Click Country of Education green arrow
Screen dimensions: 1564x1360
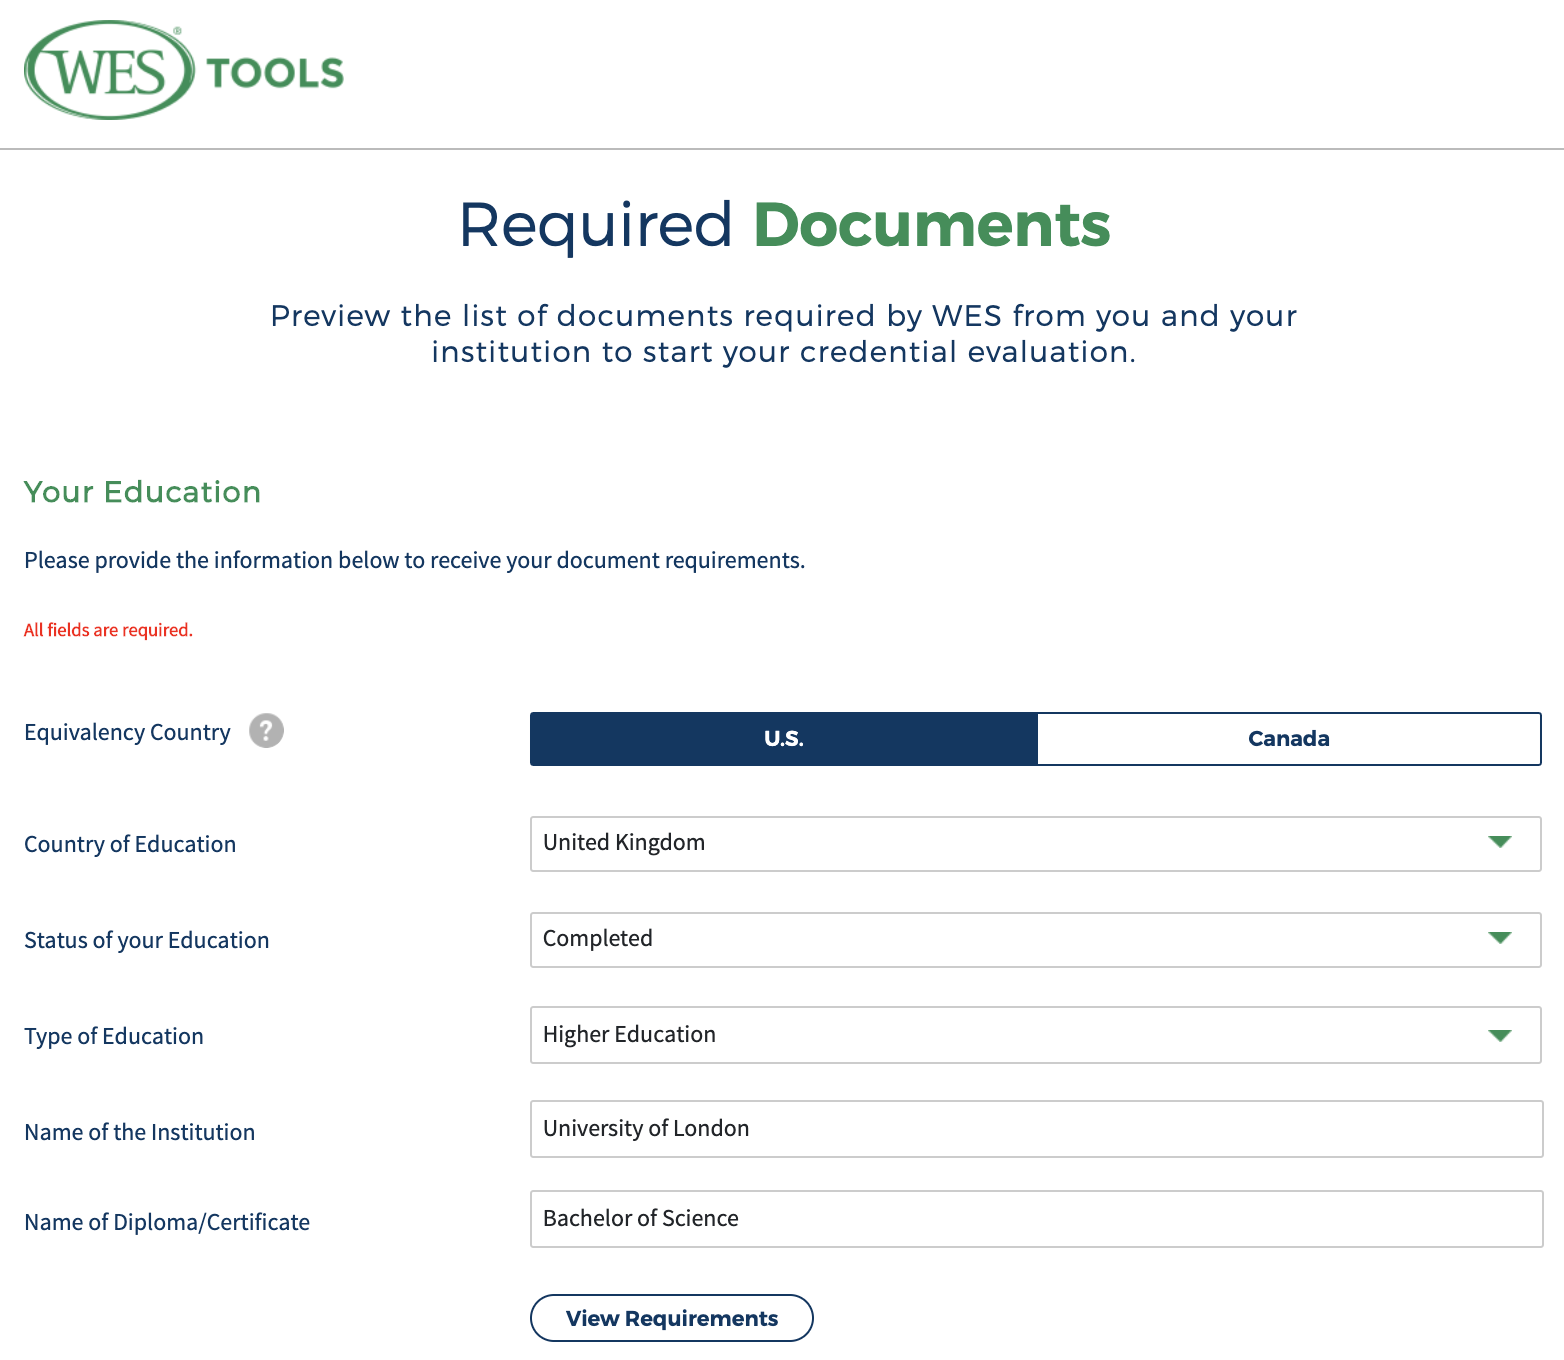1499,842
